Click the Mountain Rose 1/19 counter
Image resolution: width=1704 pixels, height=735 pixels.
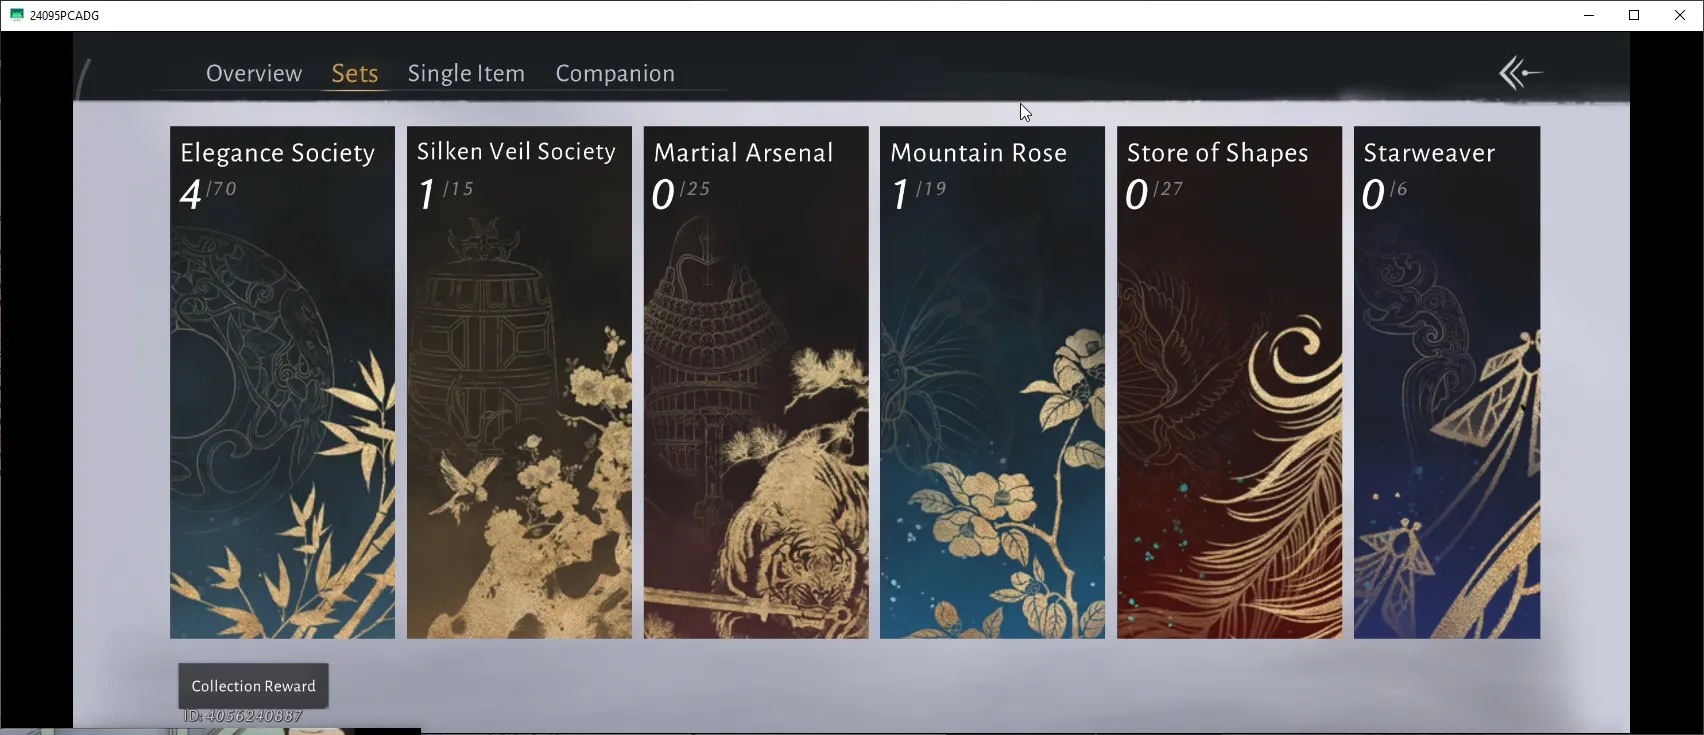pyautogui.click(x=918, y=193)
